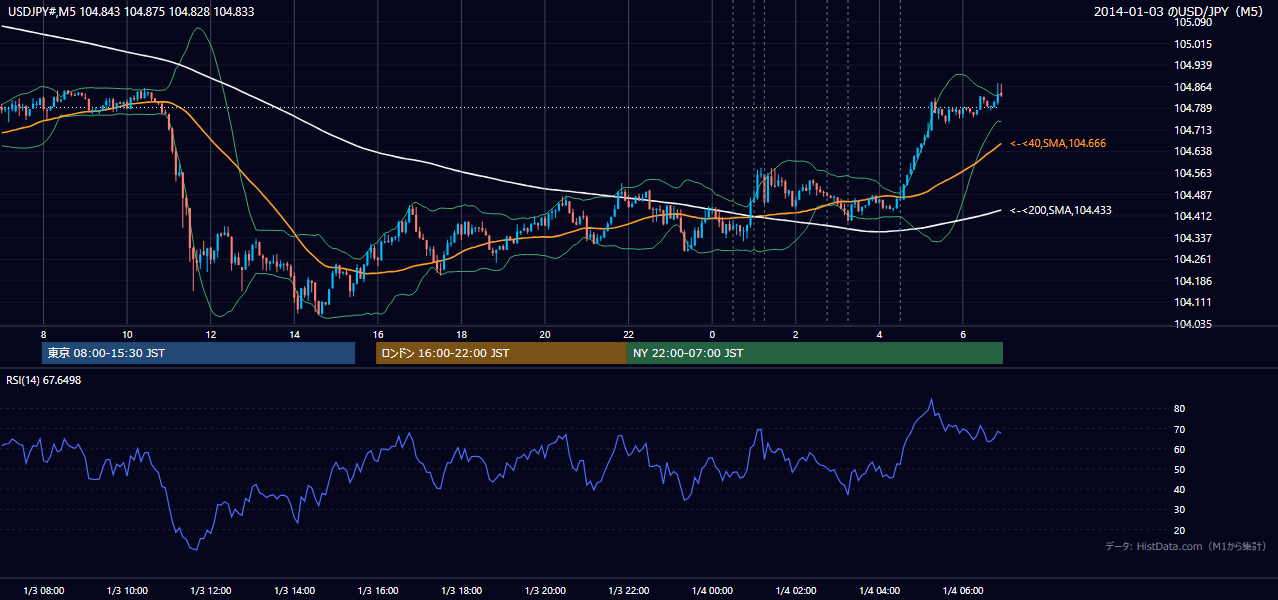
Task: Click hour tick 18 under the price chart
Action: (461, 333)
